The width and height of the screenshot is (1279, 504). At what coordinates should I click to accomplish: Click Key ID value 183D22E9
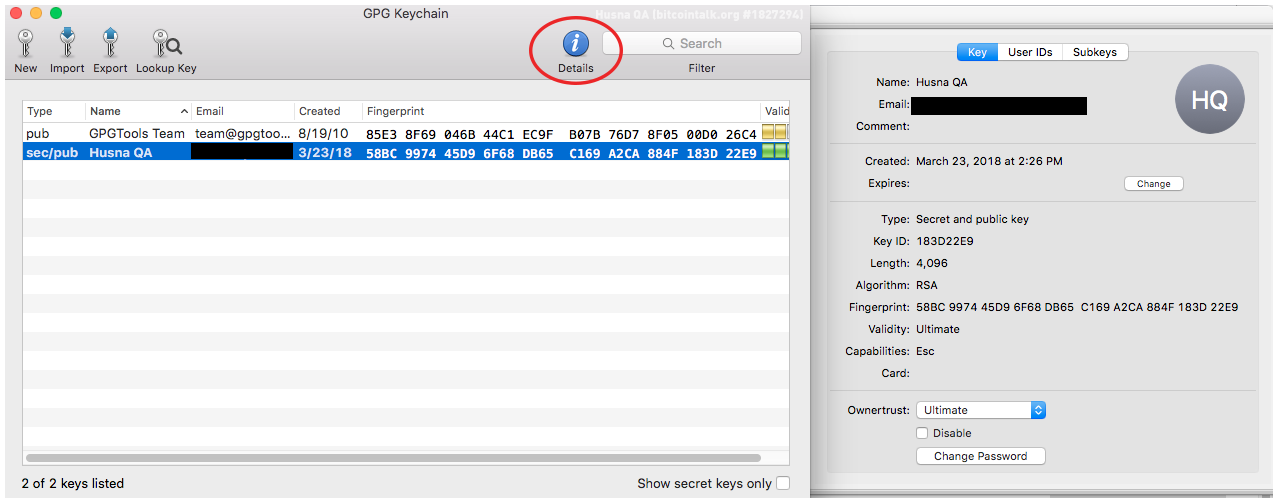tap(946, 241)
